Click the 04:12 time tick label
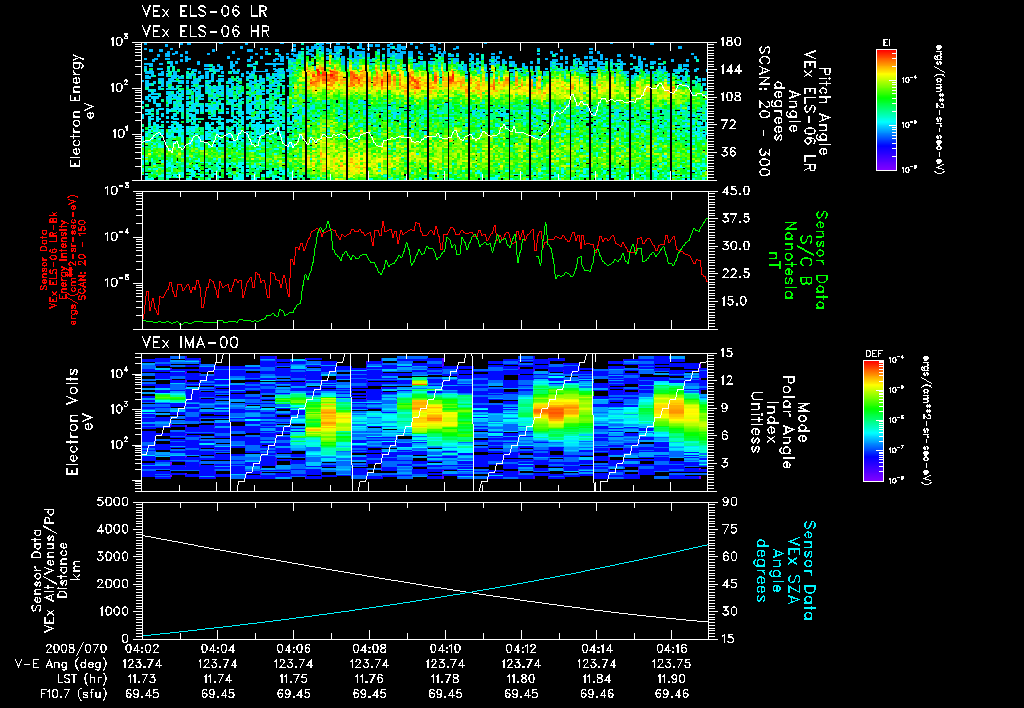 521,649
